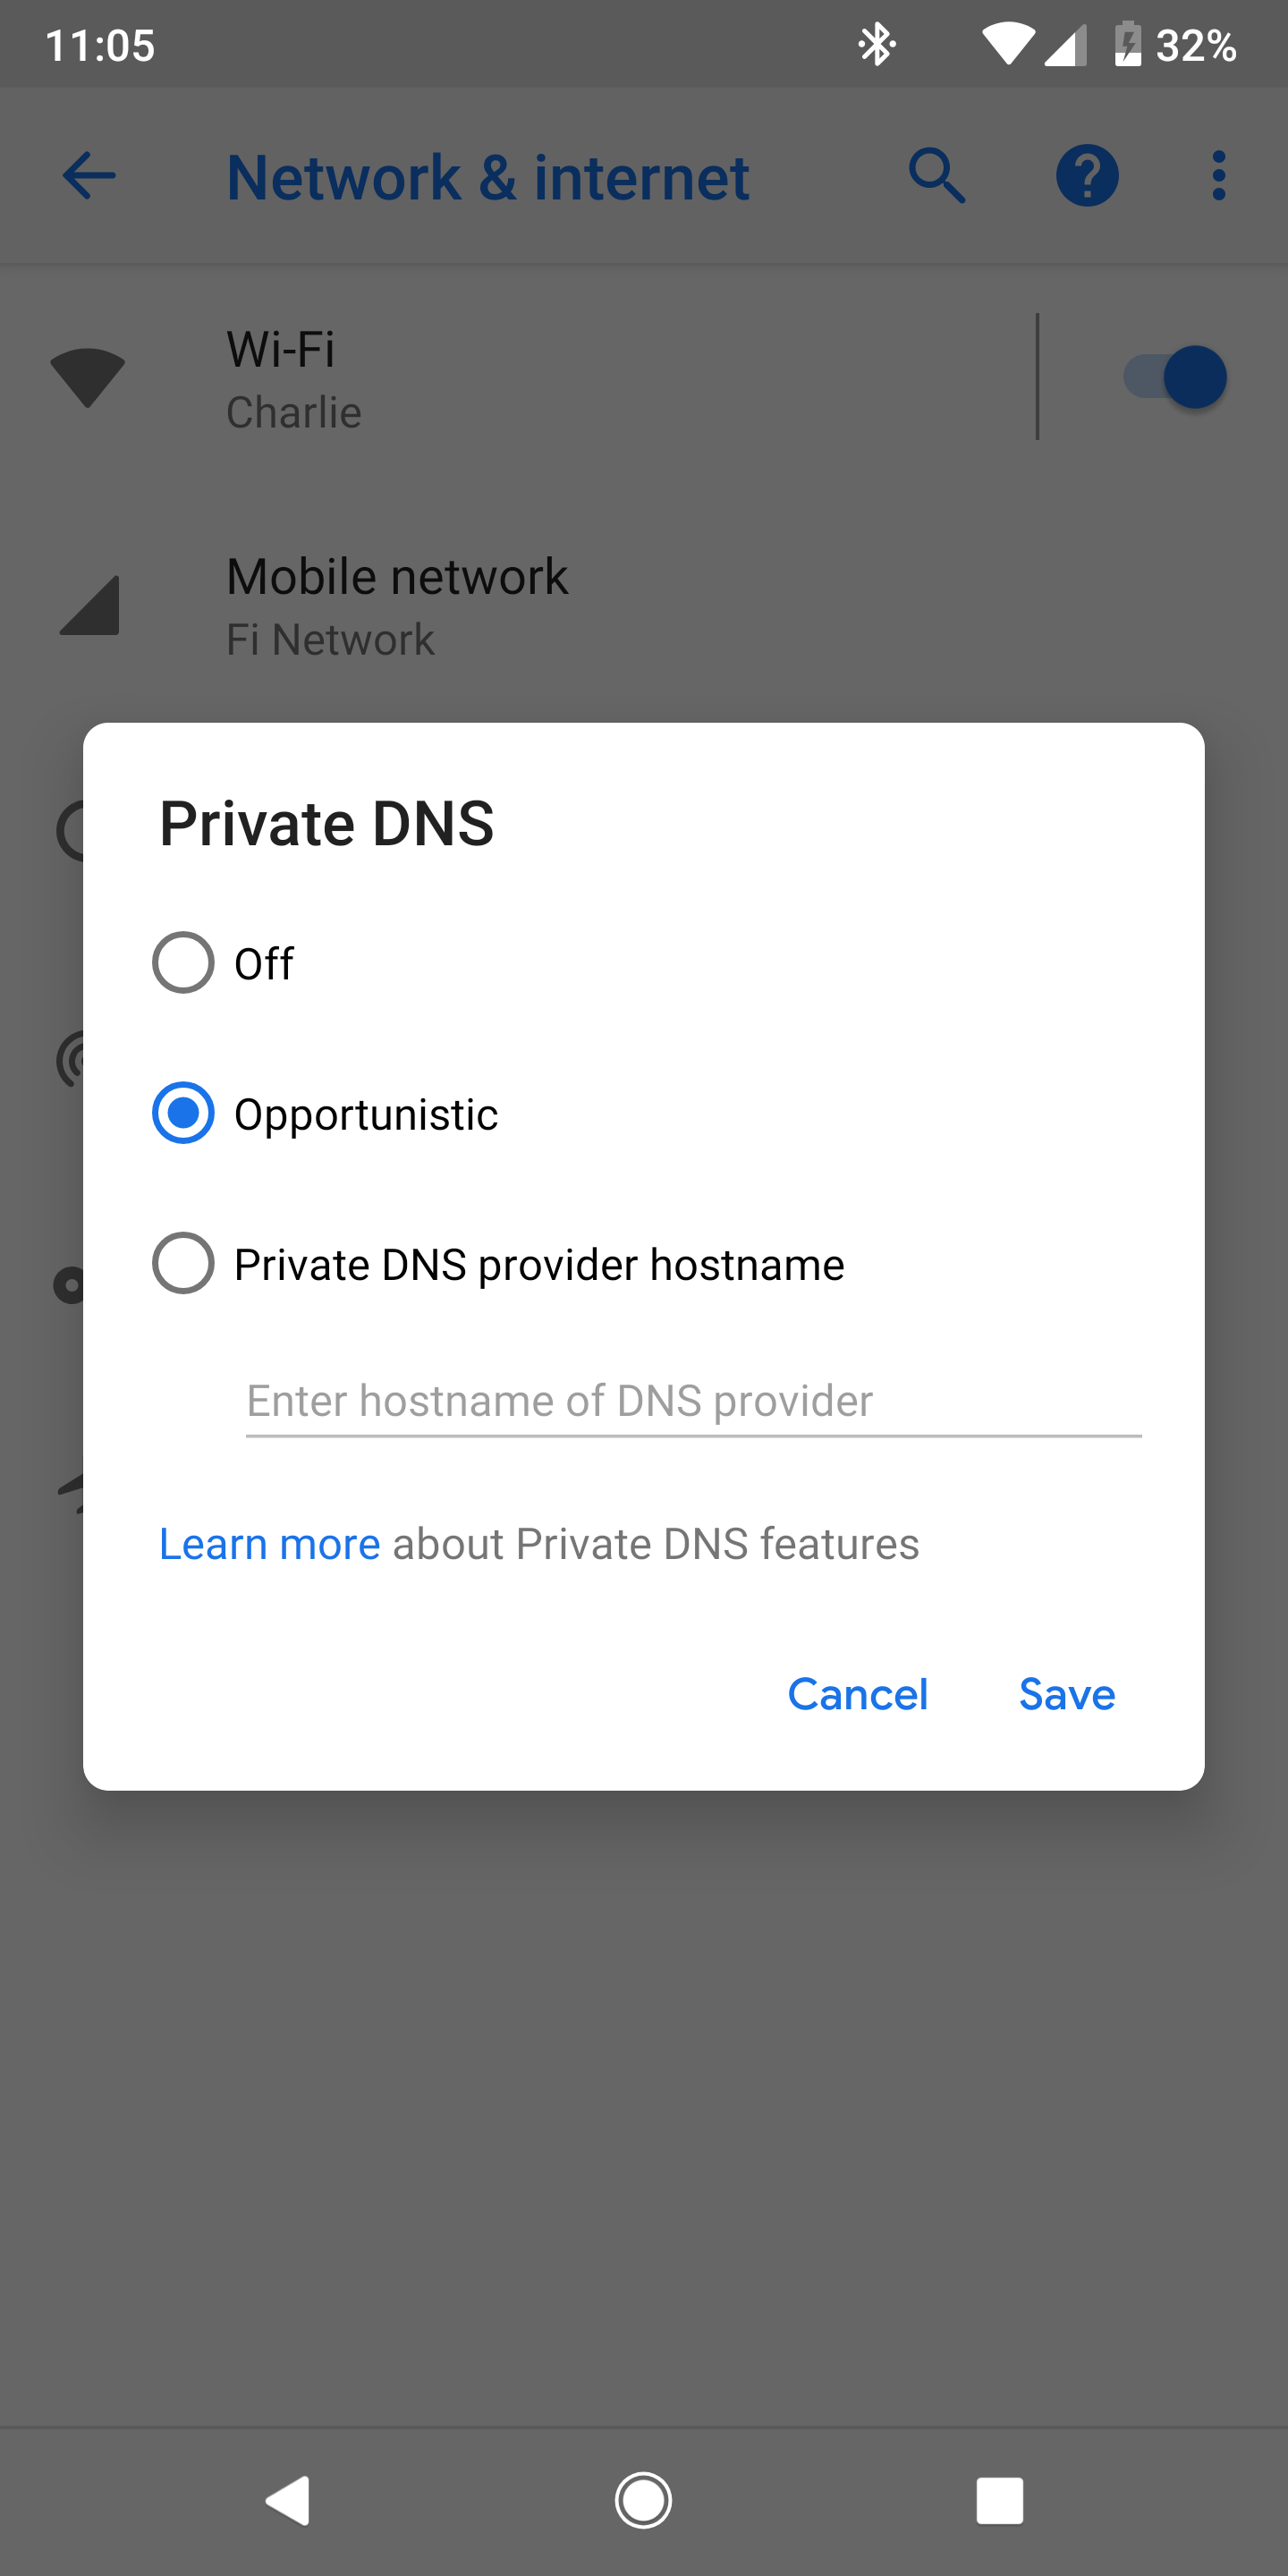The width and height of the screenshot is (1288, 2576).
Task: Tap the back arrow in the header
Action: pos(89,177)
